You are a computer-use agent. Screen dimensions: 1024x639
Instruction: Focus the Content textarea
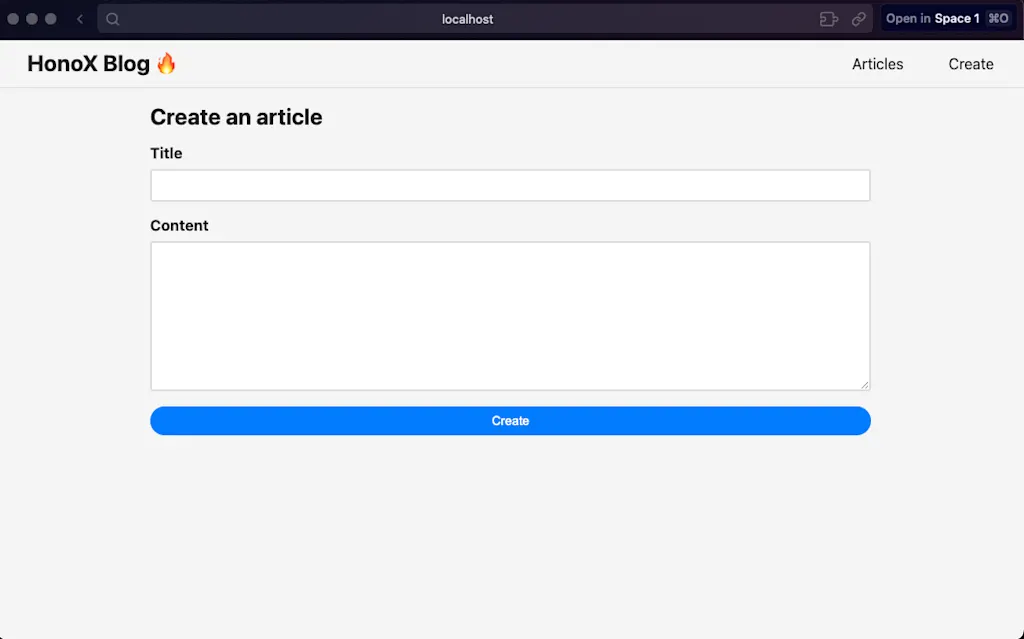[510, 316]
